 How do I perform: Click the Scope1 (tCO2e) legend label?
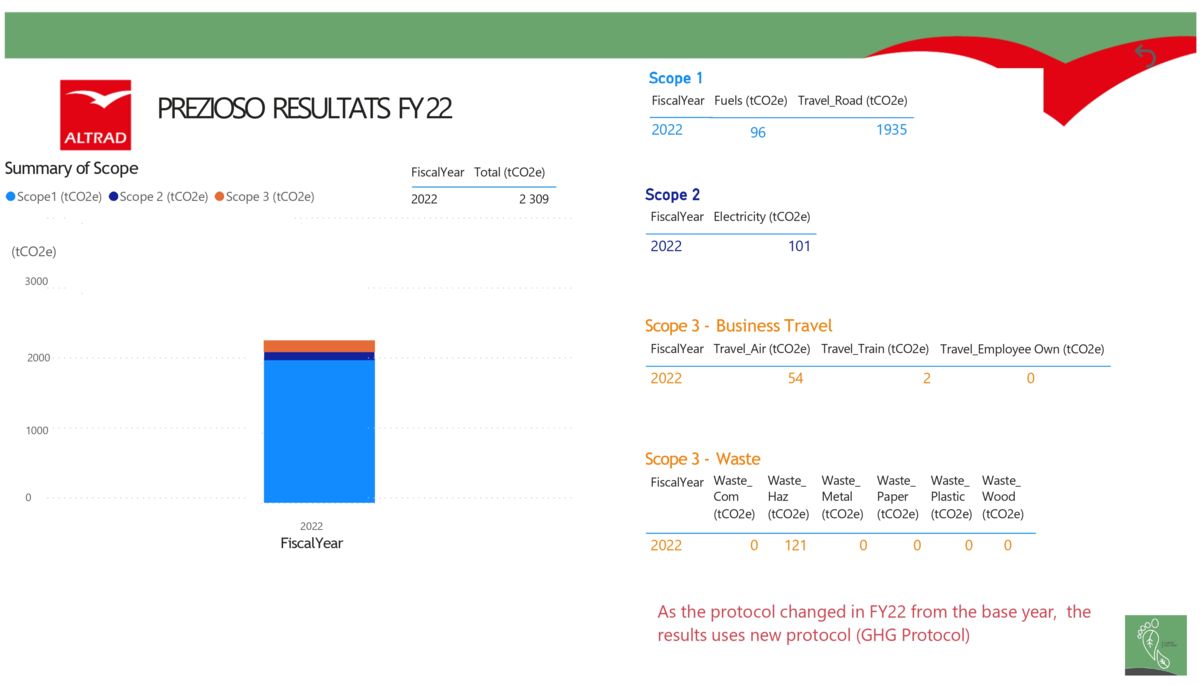click(60, 197)
